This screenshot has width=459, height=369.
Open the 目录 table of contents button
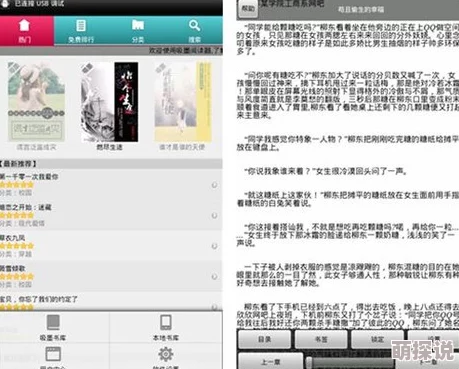click(x=264, y=339)
